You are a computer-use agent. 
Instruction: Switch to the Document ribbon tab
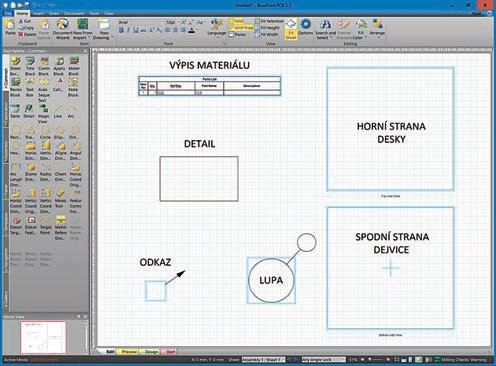74,13
